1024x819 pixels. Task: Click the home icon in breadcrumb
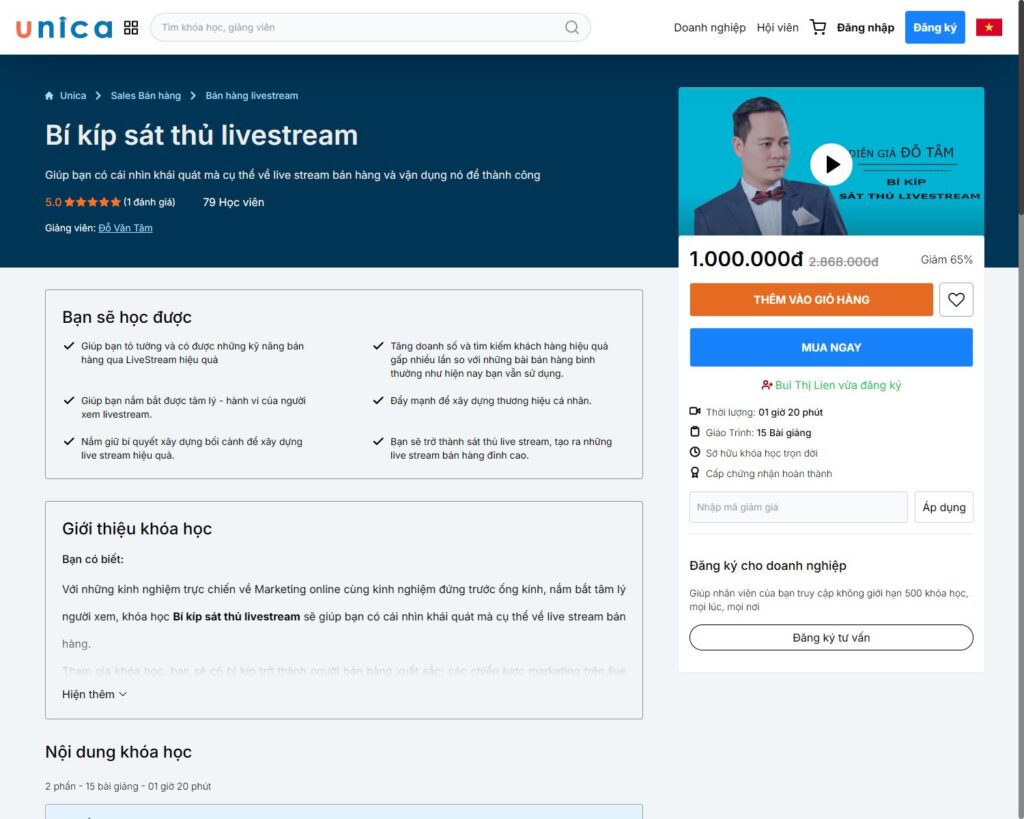pos(49,96)
